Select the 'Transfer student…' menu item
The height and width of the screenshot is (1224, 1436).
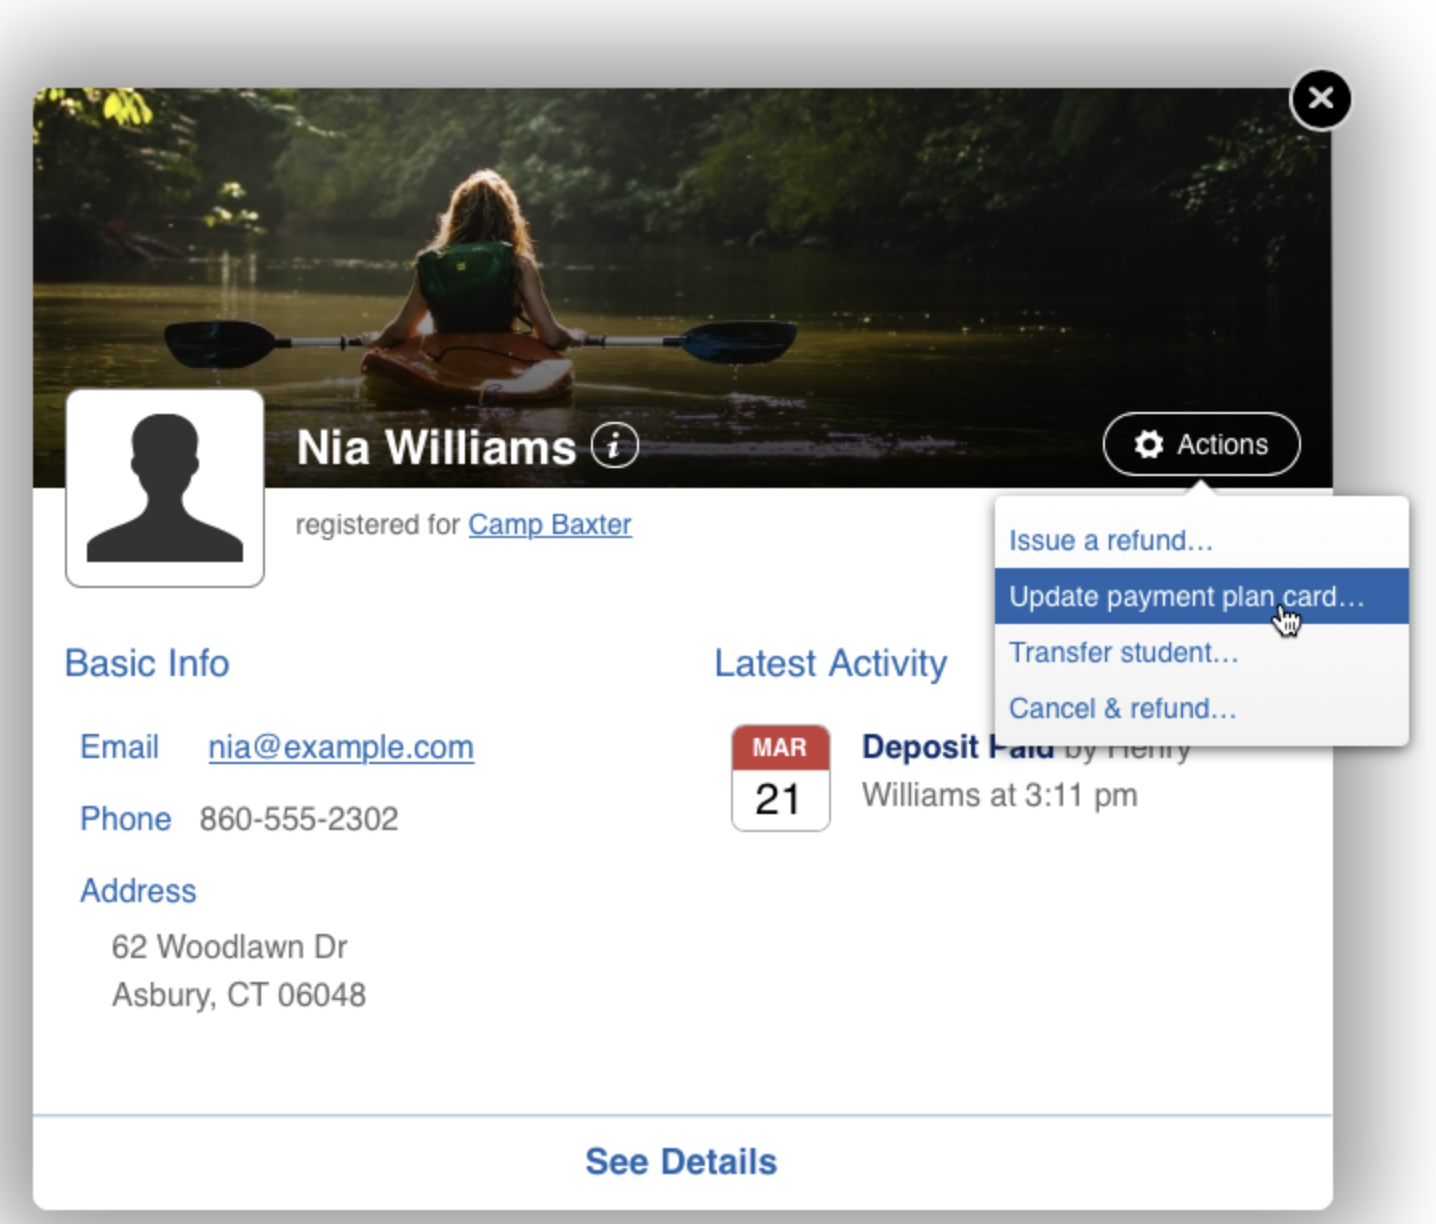tap(1123, 653)
